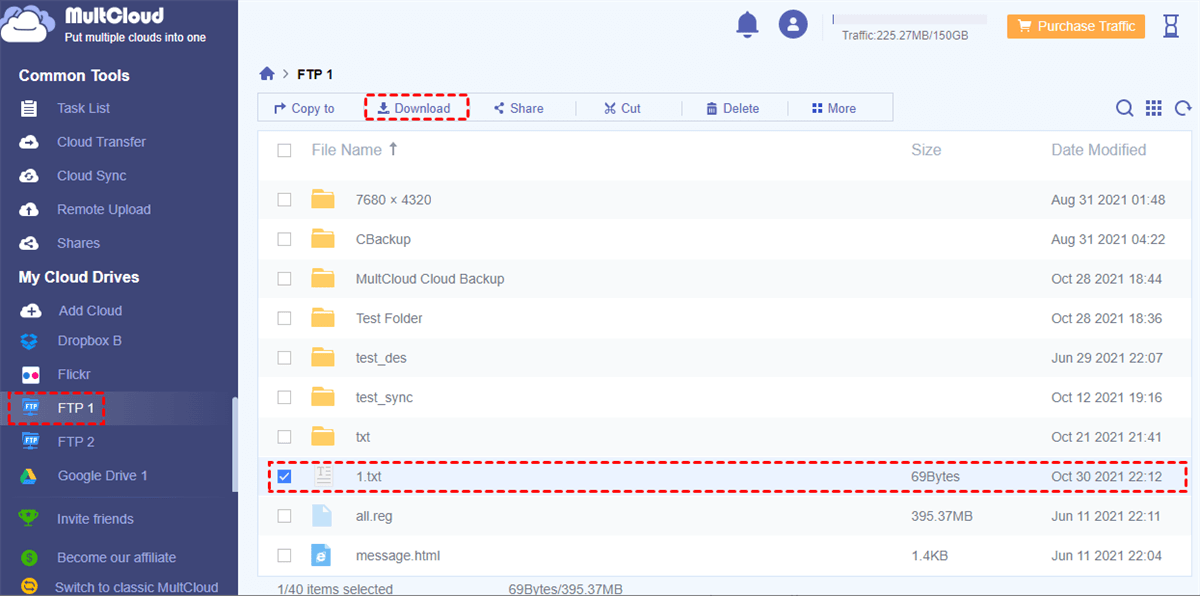The image size is (1200, 596).
Task: Check the Test Folder row checkbox
Action: [284, 318]
